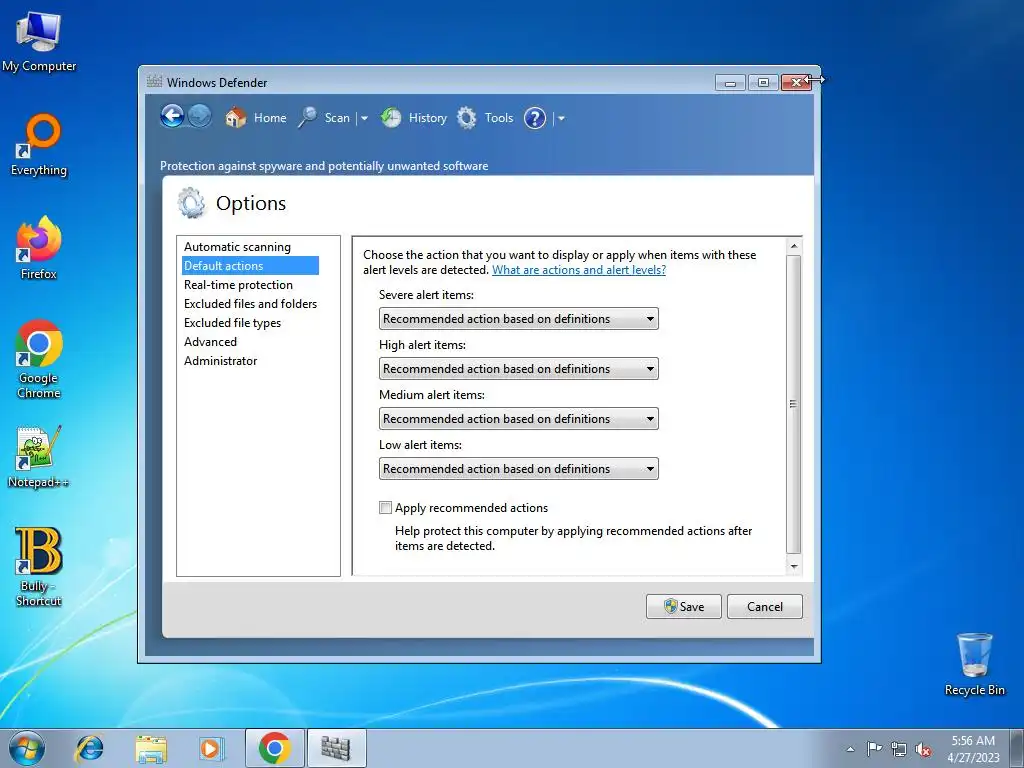
Task: Open the Action Center flag icon
Action: coord(874,749)
